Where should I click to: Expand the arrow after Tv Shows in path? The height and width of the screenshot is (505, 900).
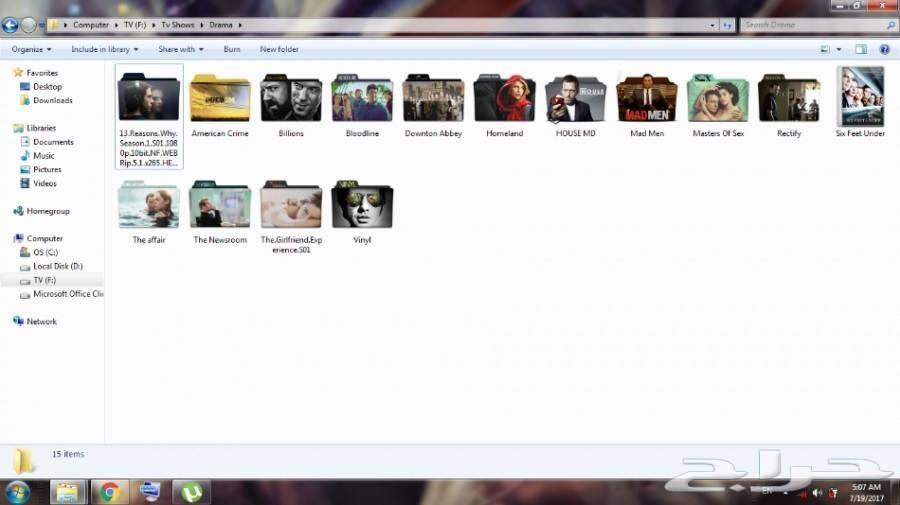[201, 25]
